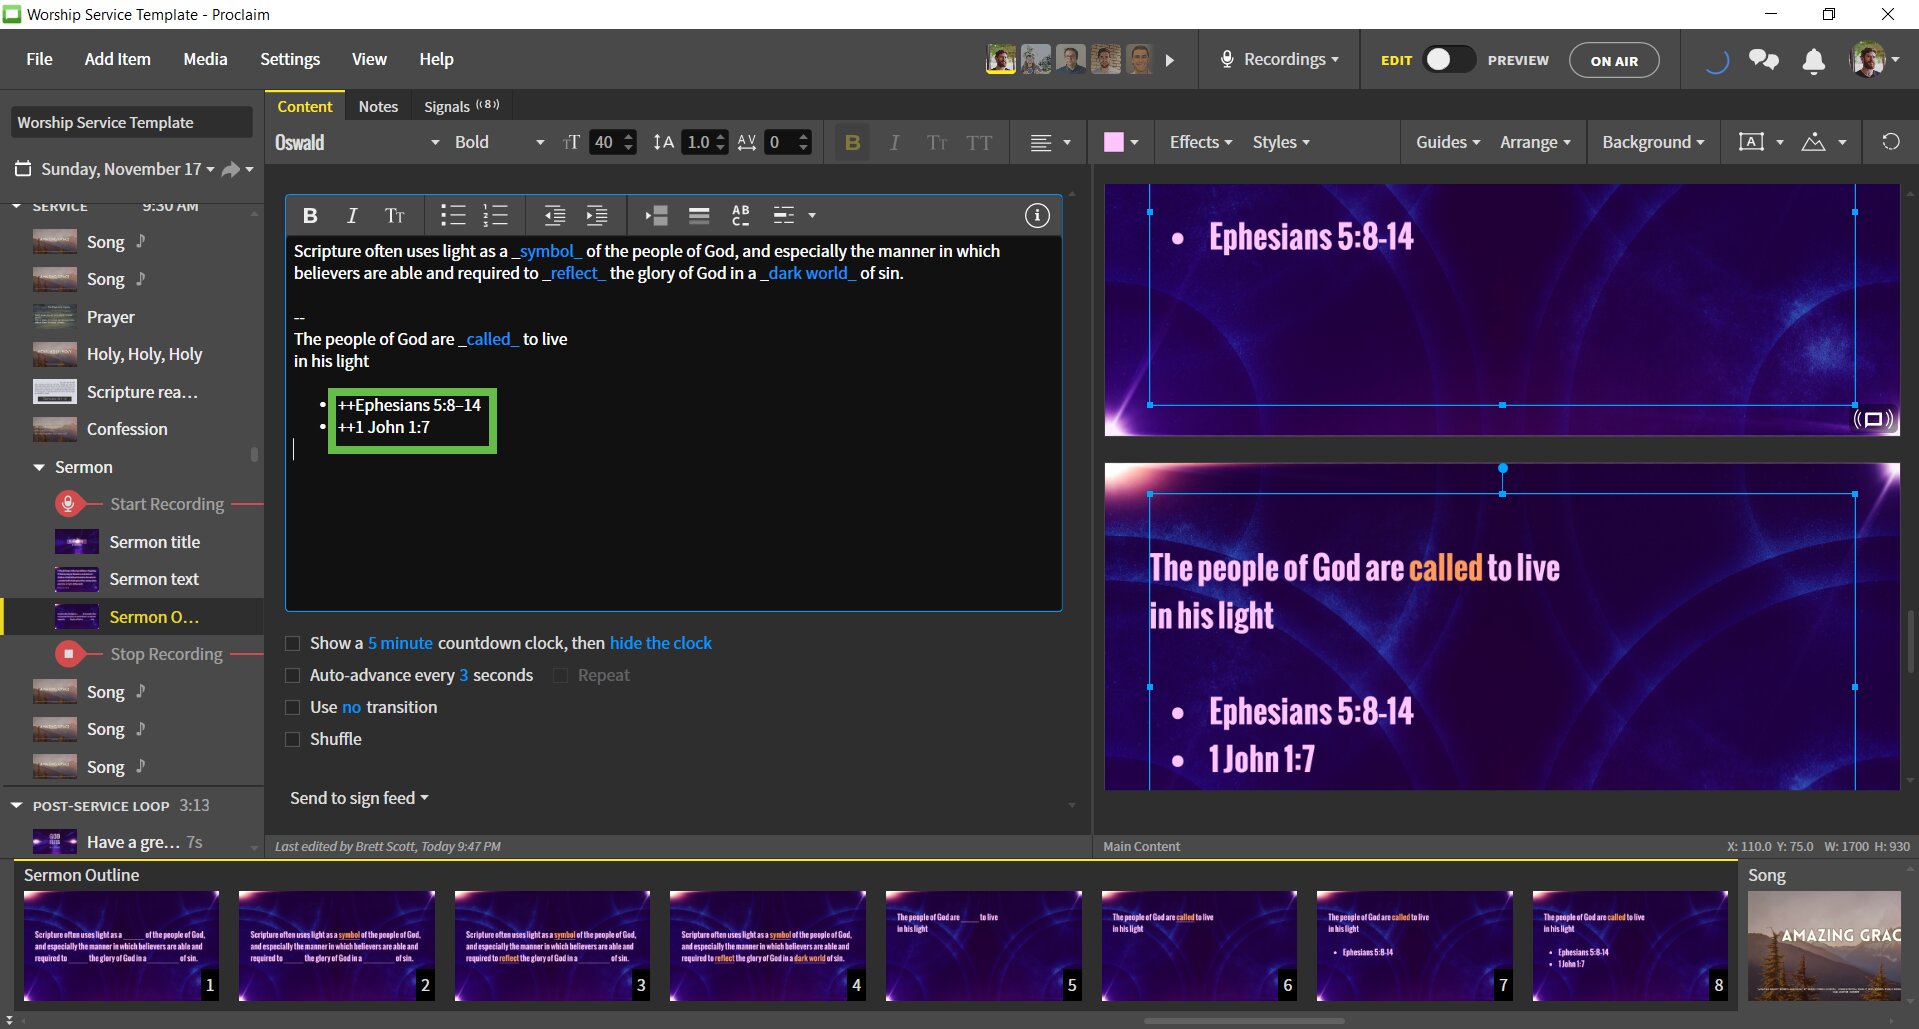Increase font size stepper
The width and height of the screenshot is (1919, 1029).
point(629,136)
